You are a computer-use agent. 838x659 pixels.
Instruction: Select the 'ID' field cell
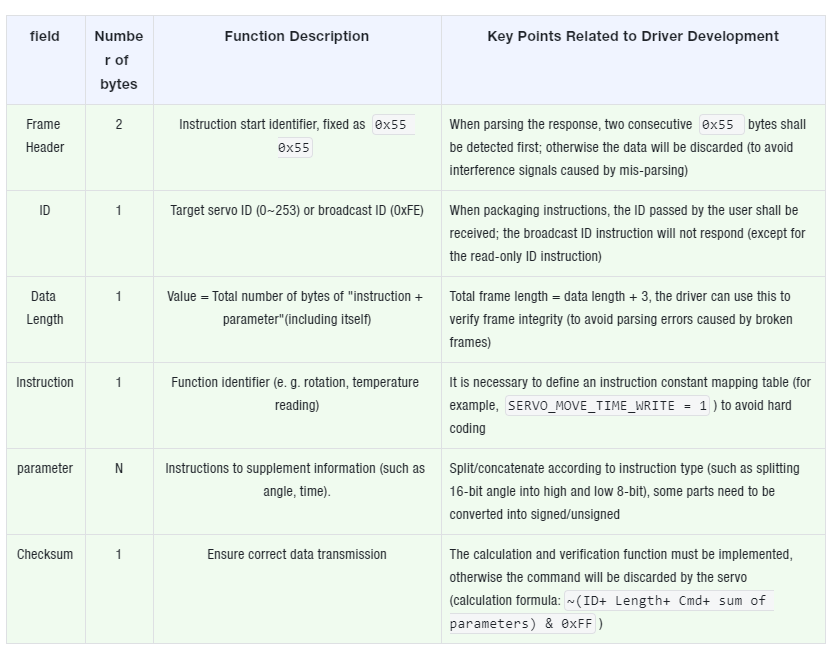[x=45, y=234]
